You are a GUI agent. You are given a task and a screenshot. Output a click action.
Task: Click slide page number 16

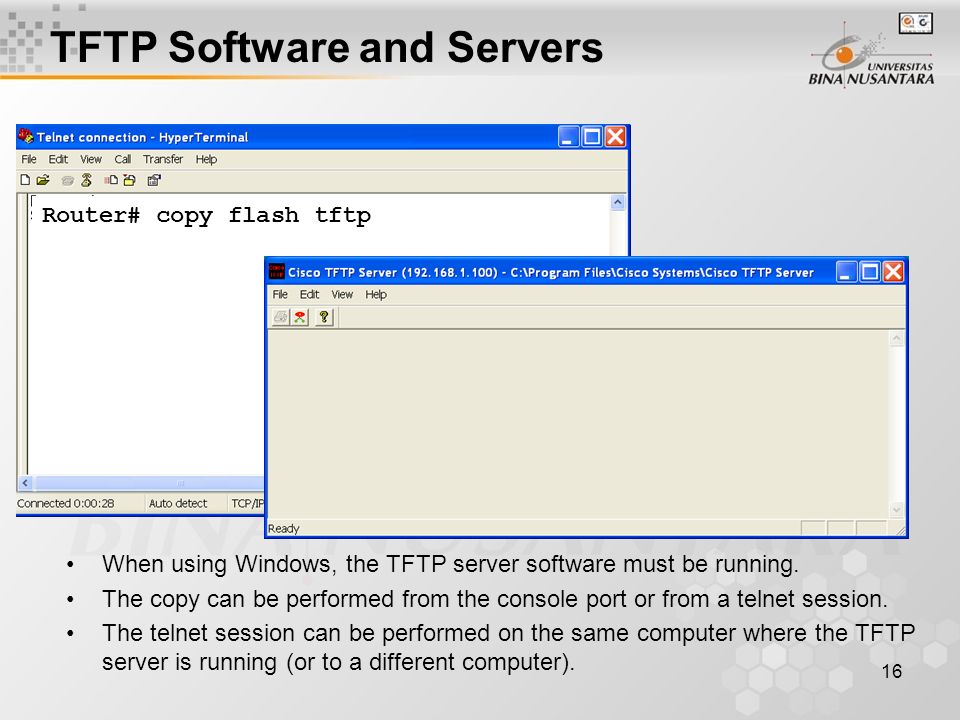pos(892,672)
